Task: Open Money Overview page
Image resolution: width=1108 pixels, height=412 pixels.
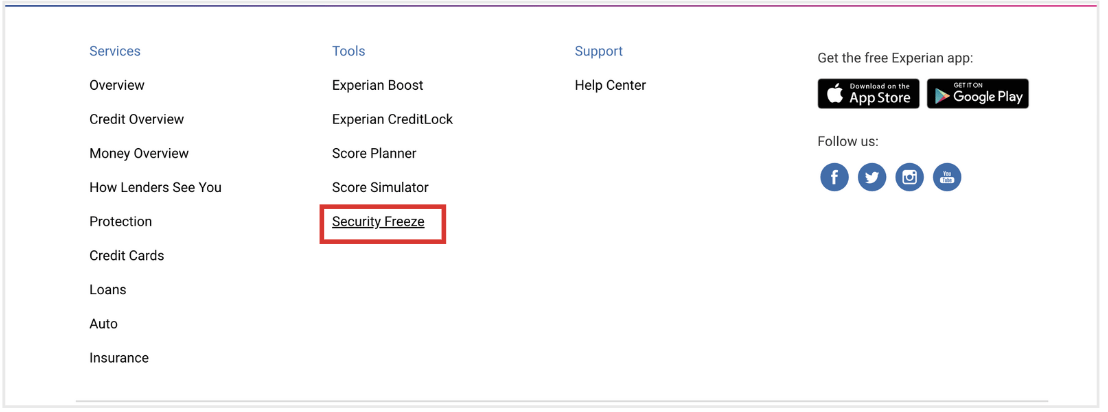Action: tap(139, 153)
